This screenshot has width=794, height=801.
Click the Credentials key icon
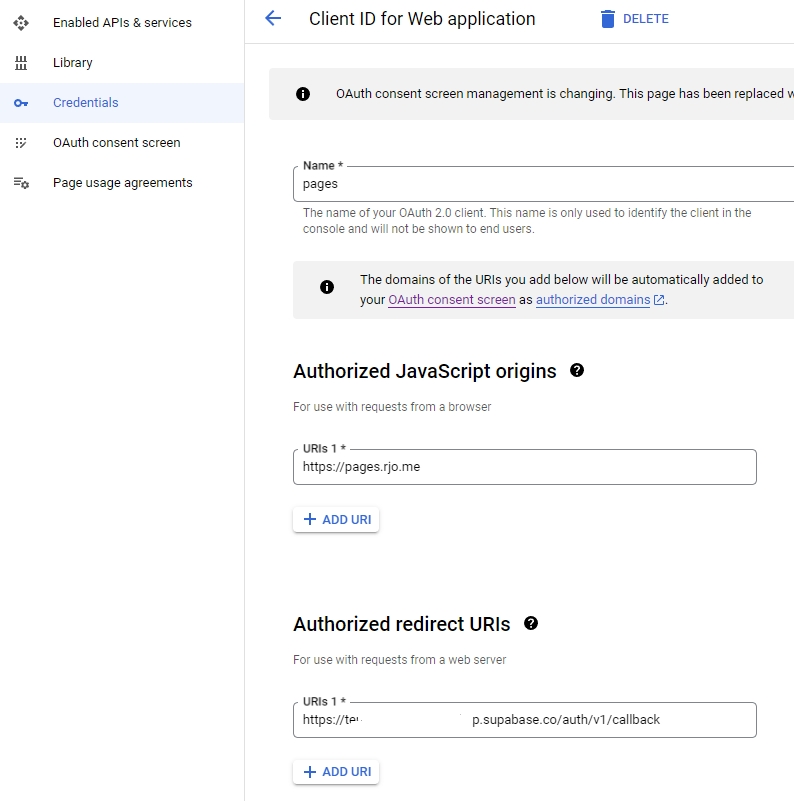point(21,103)
